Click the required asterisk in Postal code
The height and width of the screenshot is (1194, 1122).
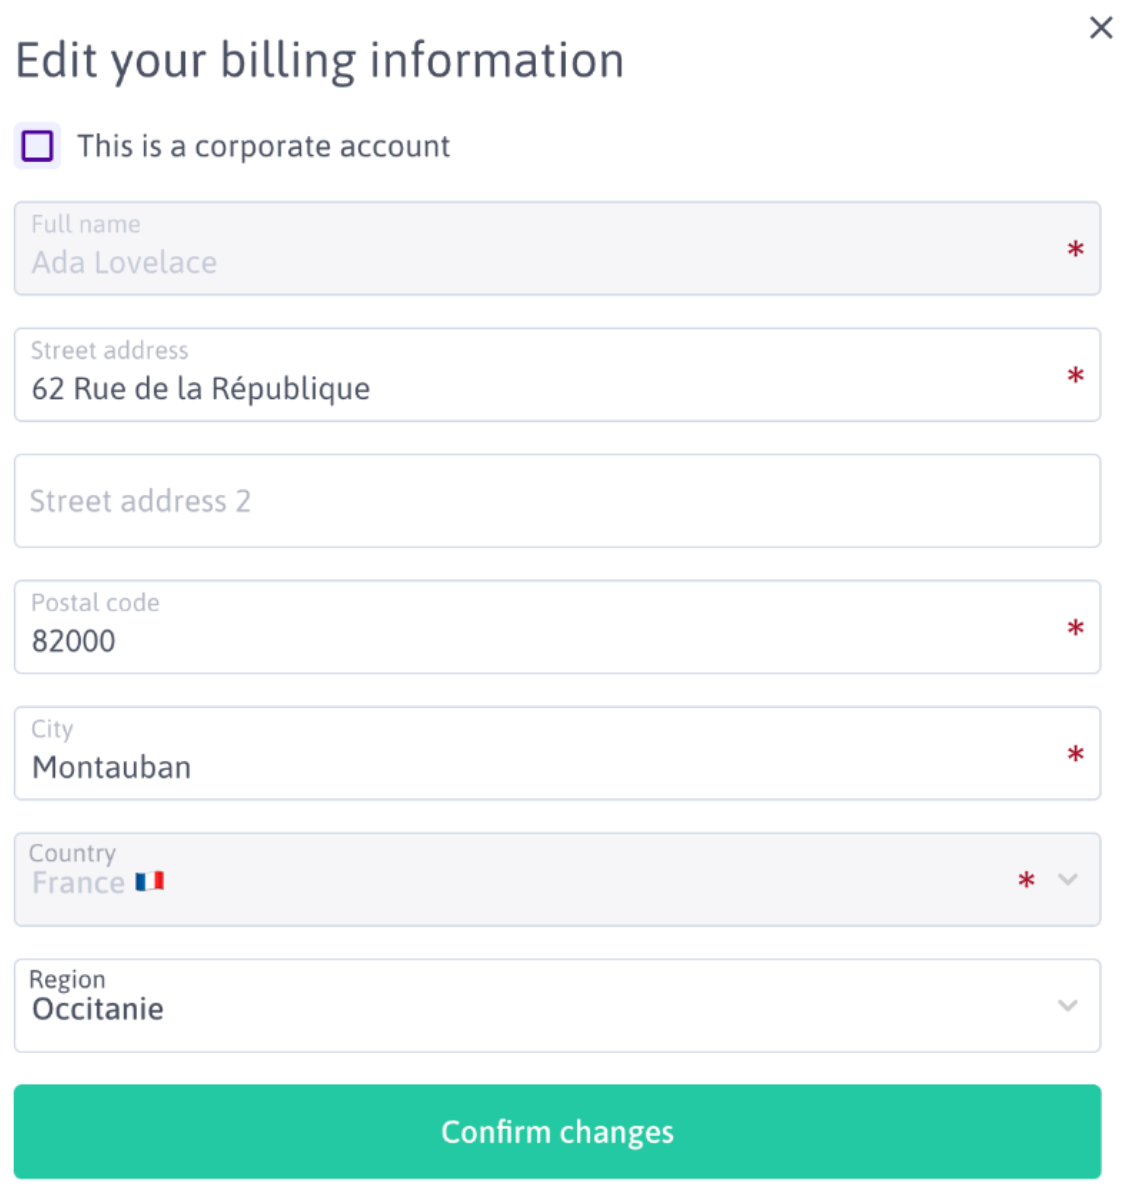pyautogui.click(x=1076, y=628)
